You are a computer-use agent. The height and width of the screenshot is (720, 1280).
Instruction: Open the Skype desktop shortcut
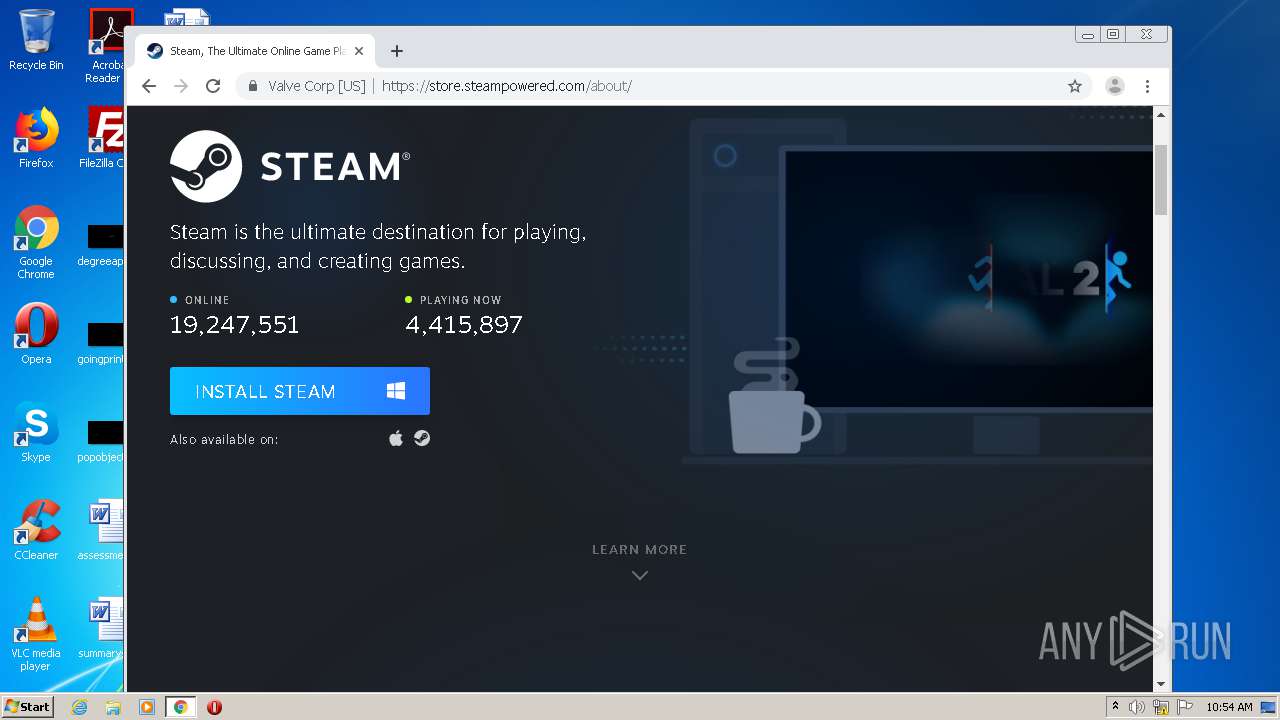[x=36, y=432]
